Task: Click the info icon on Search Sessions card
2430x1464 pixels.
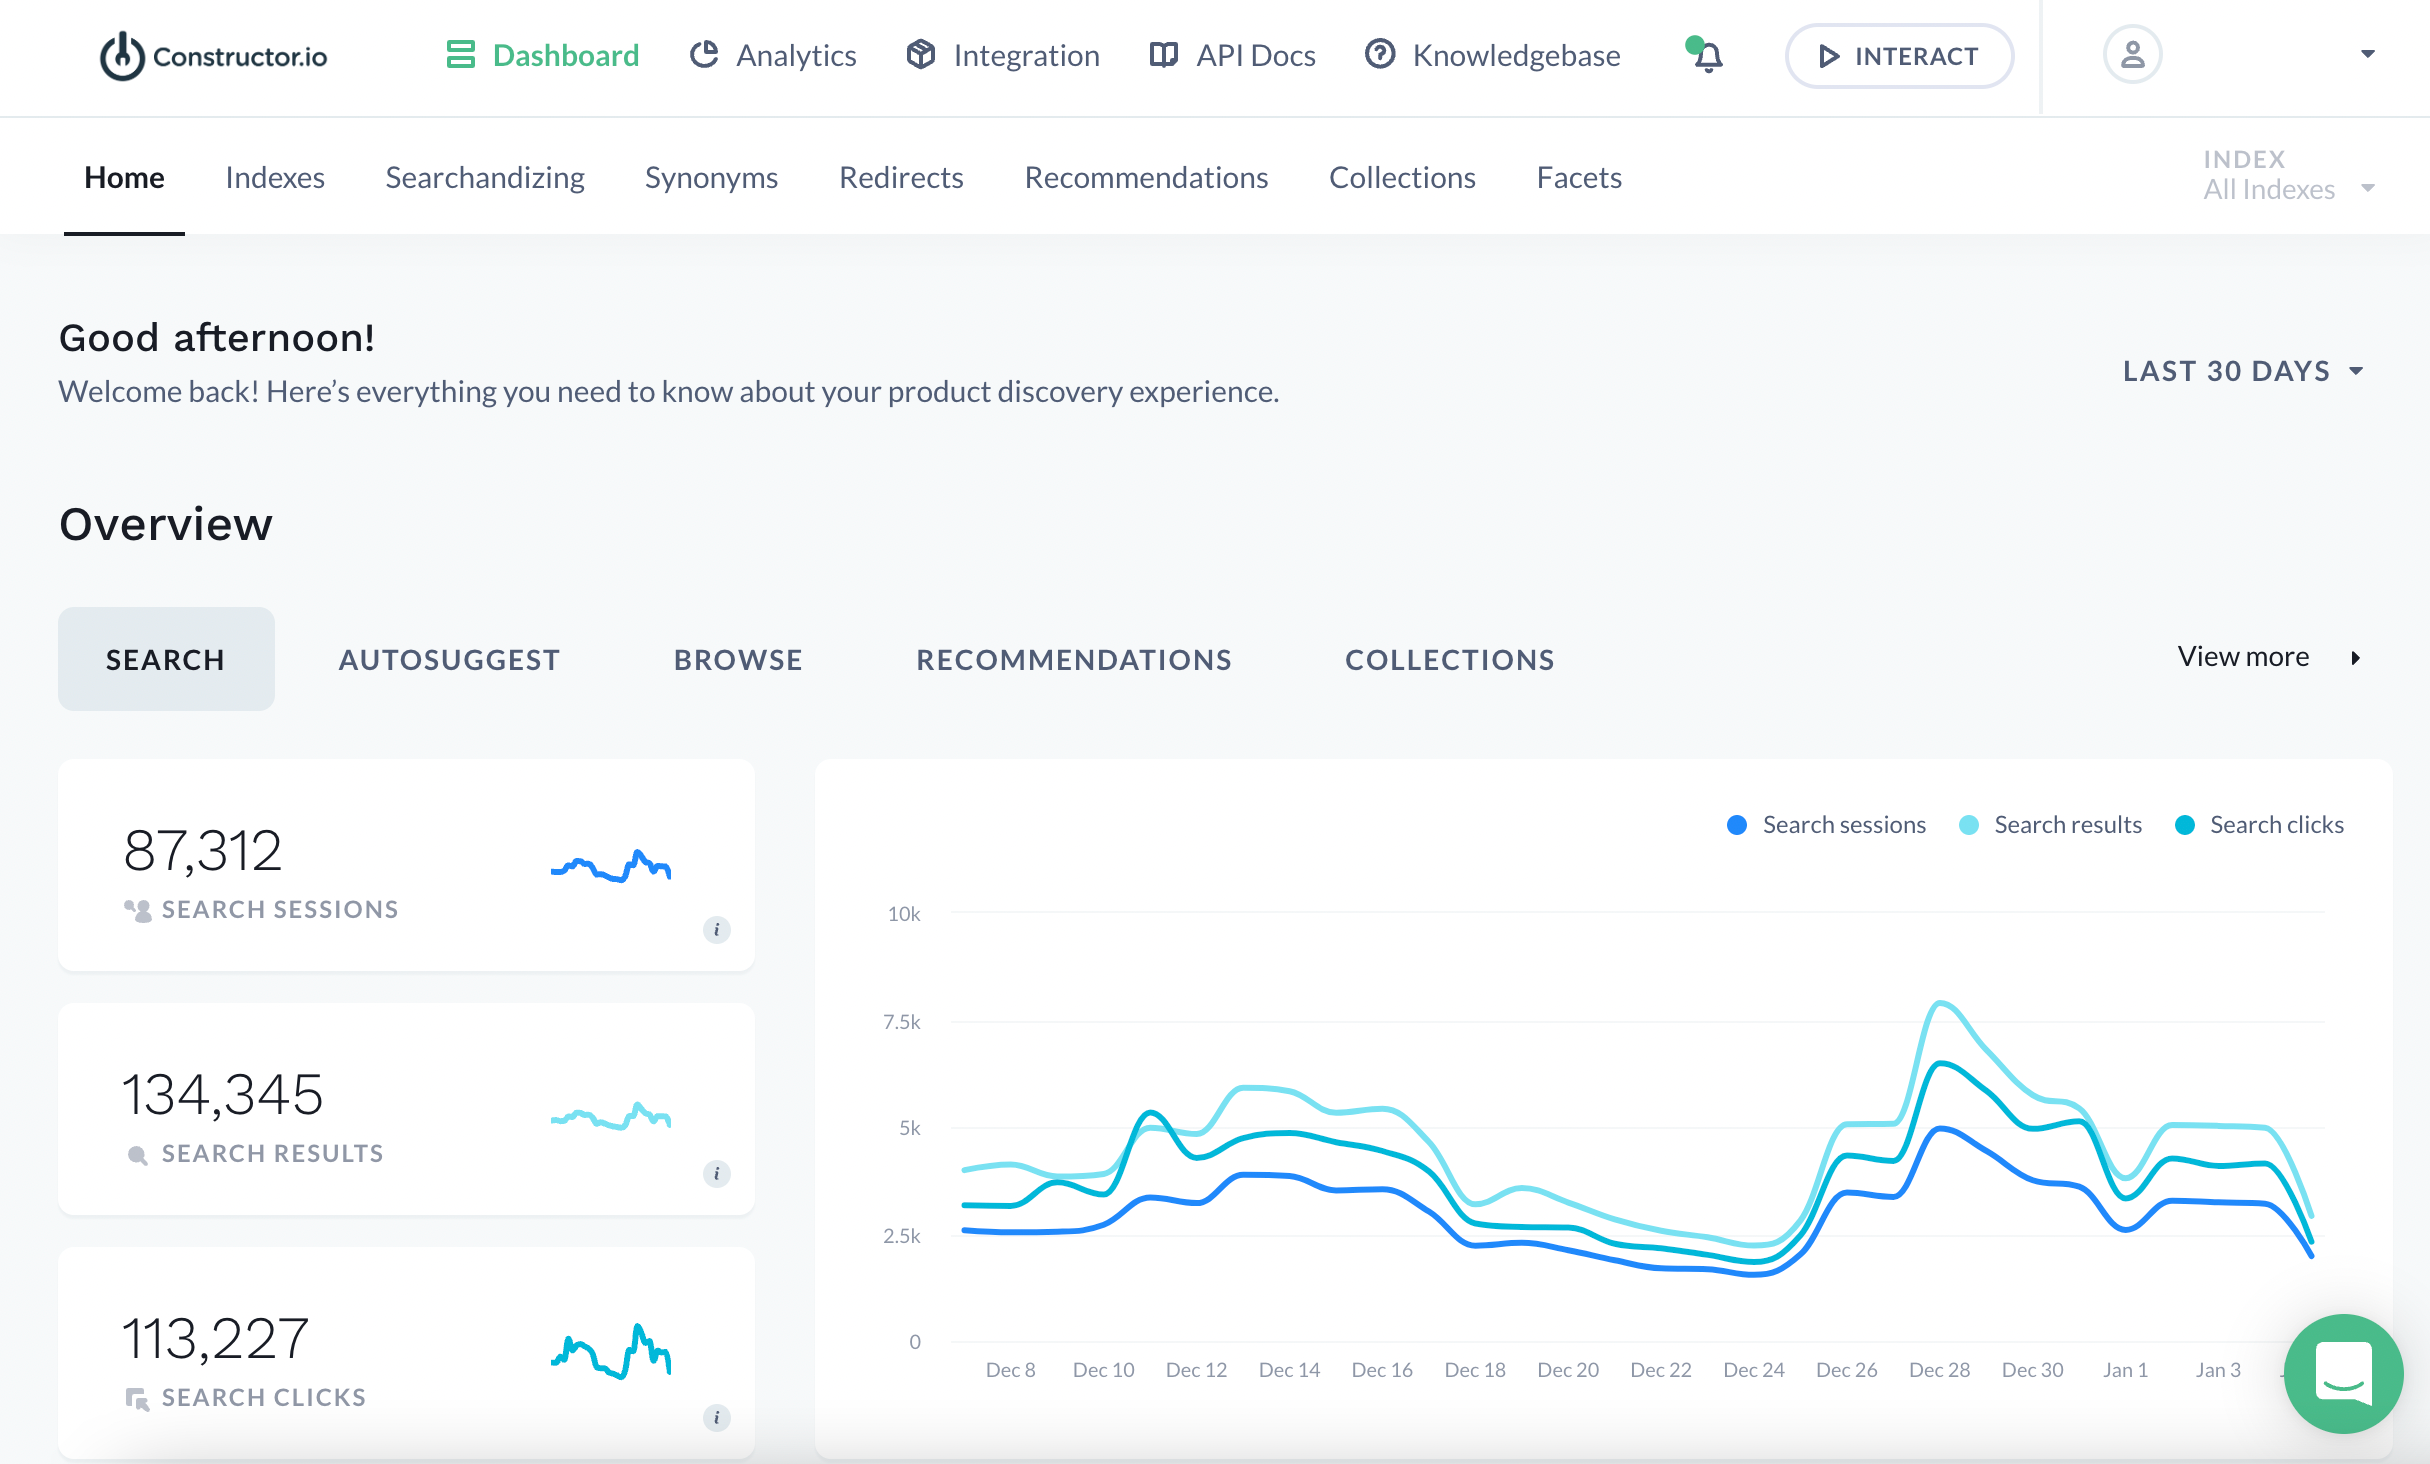Action: [716, 930]
